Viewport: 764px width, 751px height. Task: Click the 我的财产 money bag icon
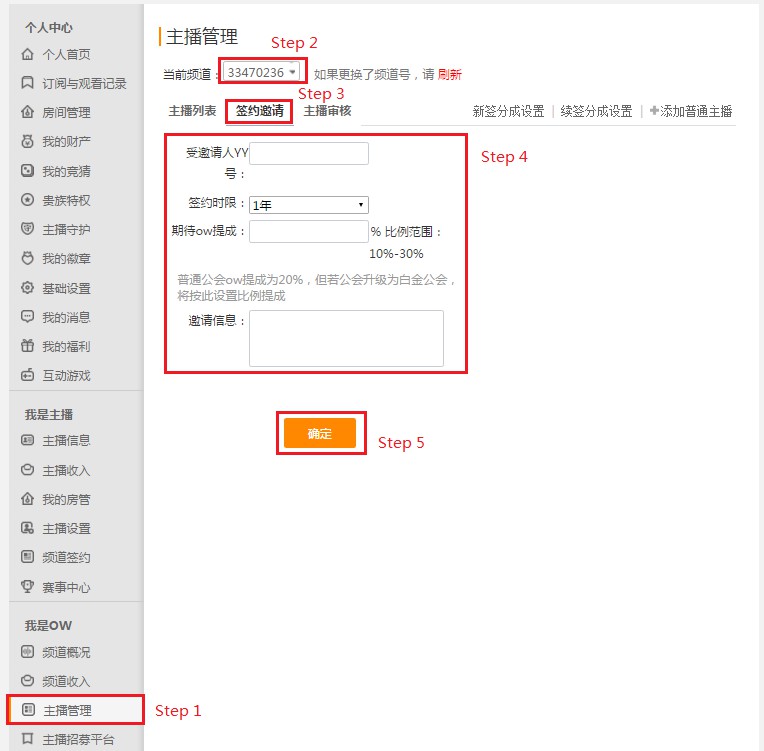pyautogui.click(x=28, y=141)
